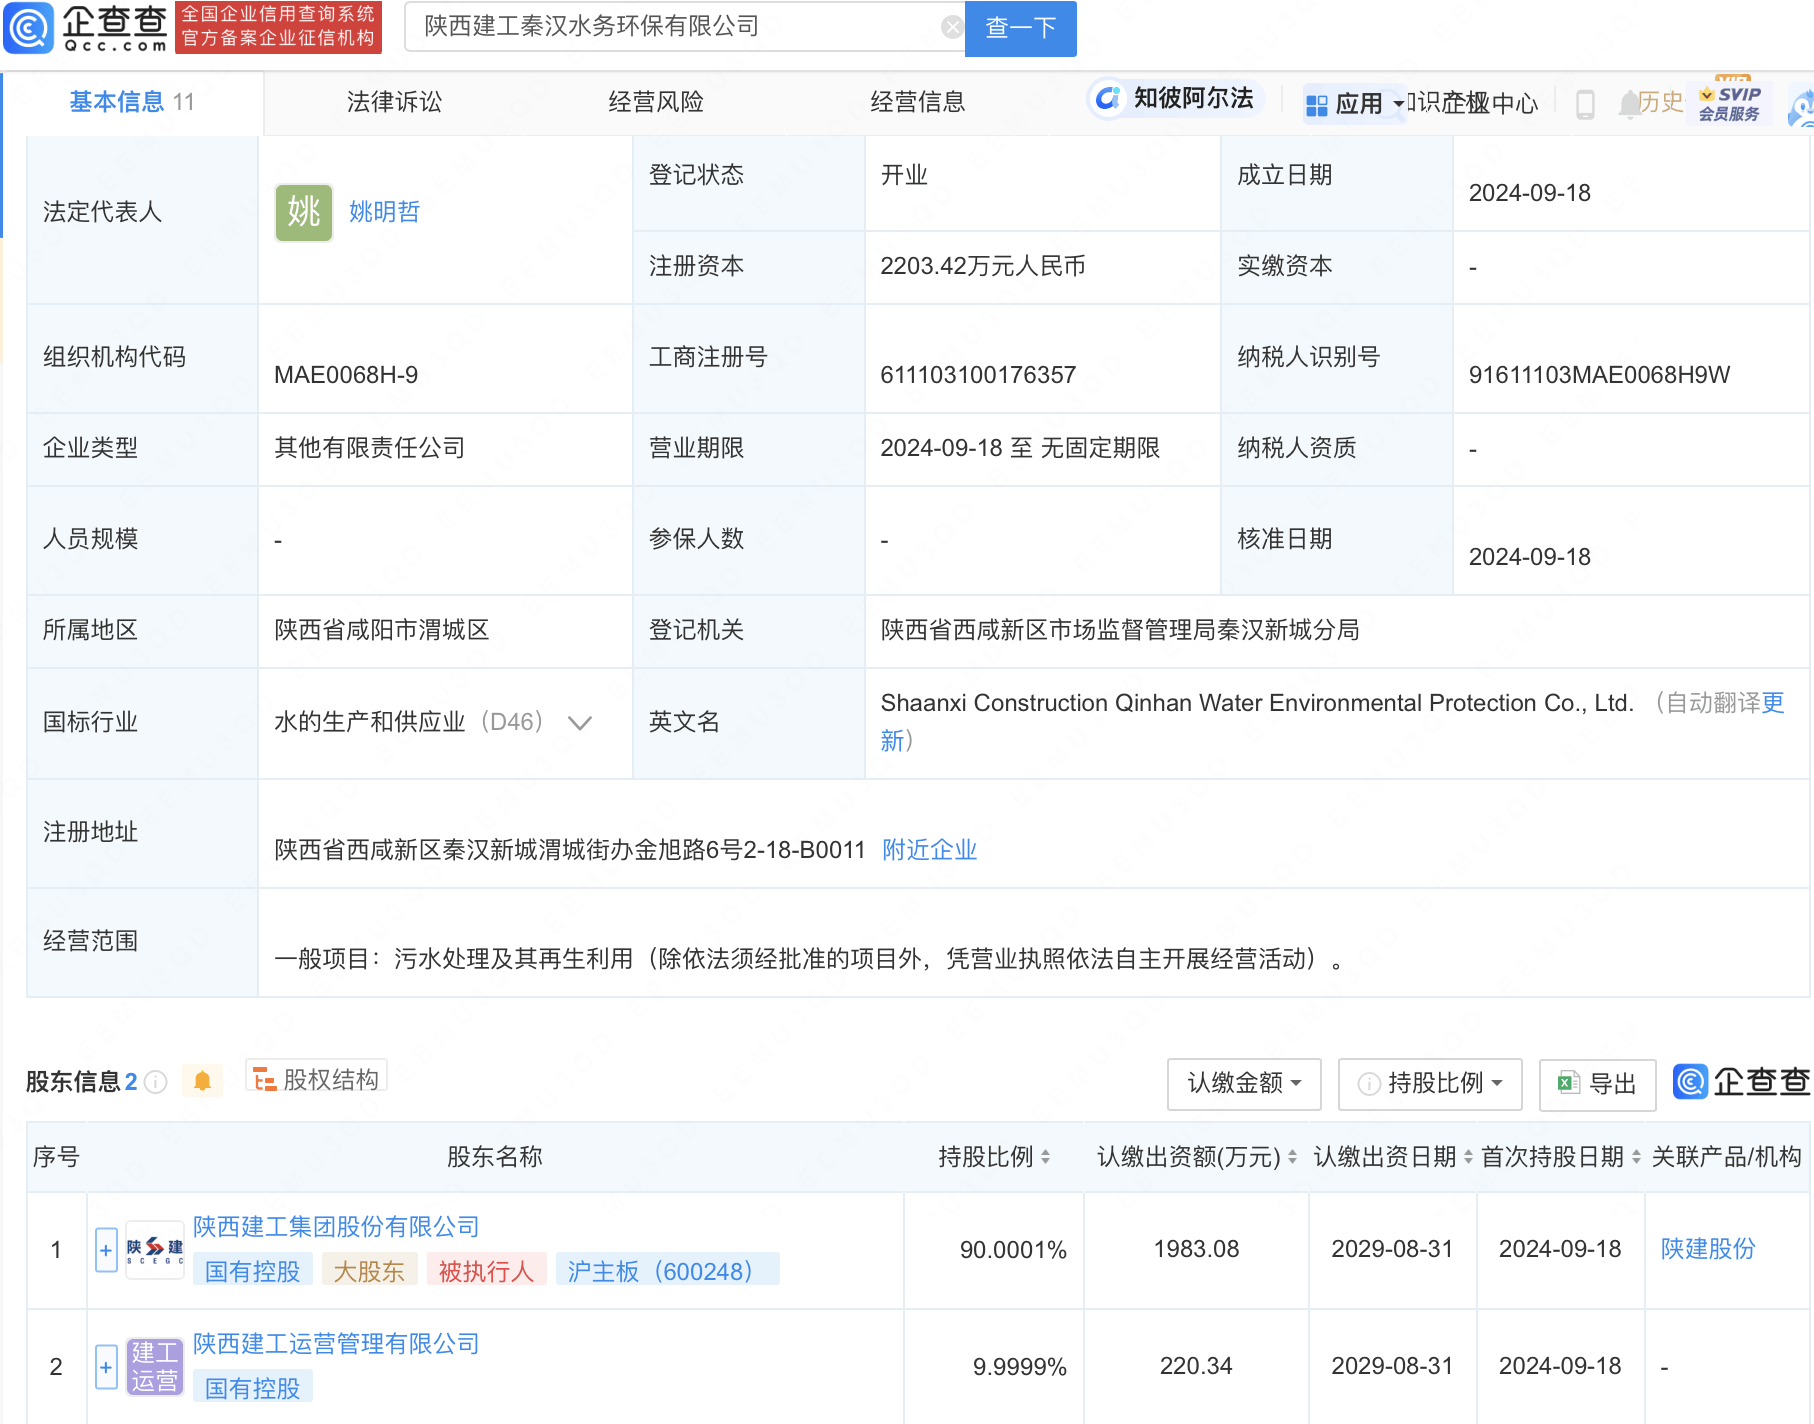The height and width of the screenshot is (1424, 1814).
Task: Select taxpayer ID 91611103MAE0068H9W
Action: (1599, 375)
